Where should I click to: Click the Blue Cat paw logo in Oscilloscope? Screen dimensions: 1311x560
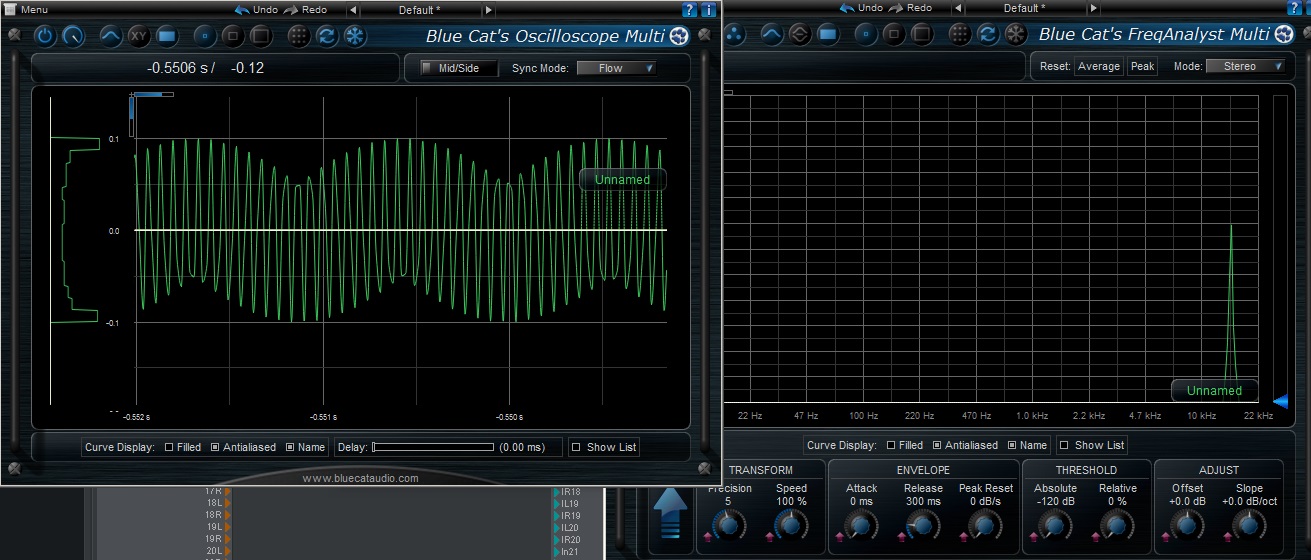(679, 36)
